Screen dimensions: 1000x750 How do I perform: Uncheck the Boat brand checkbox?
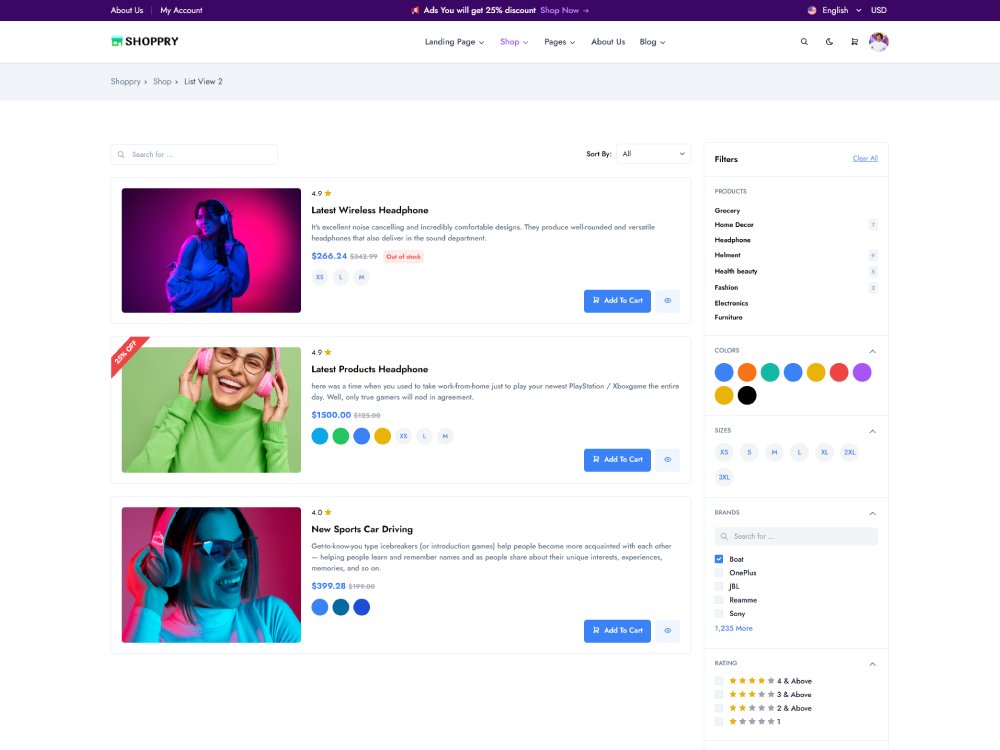click(719, 559)
